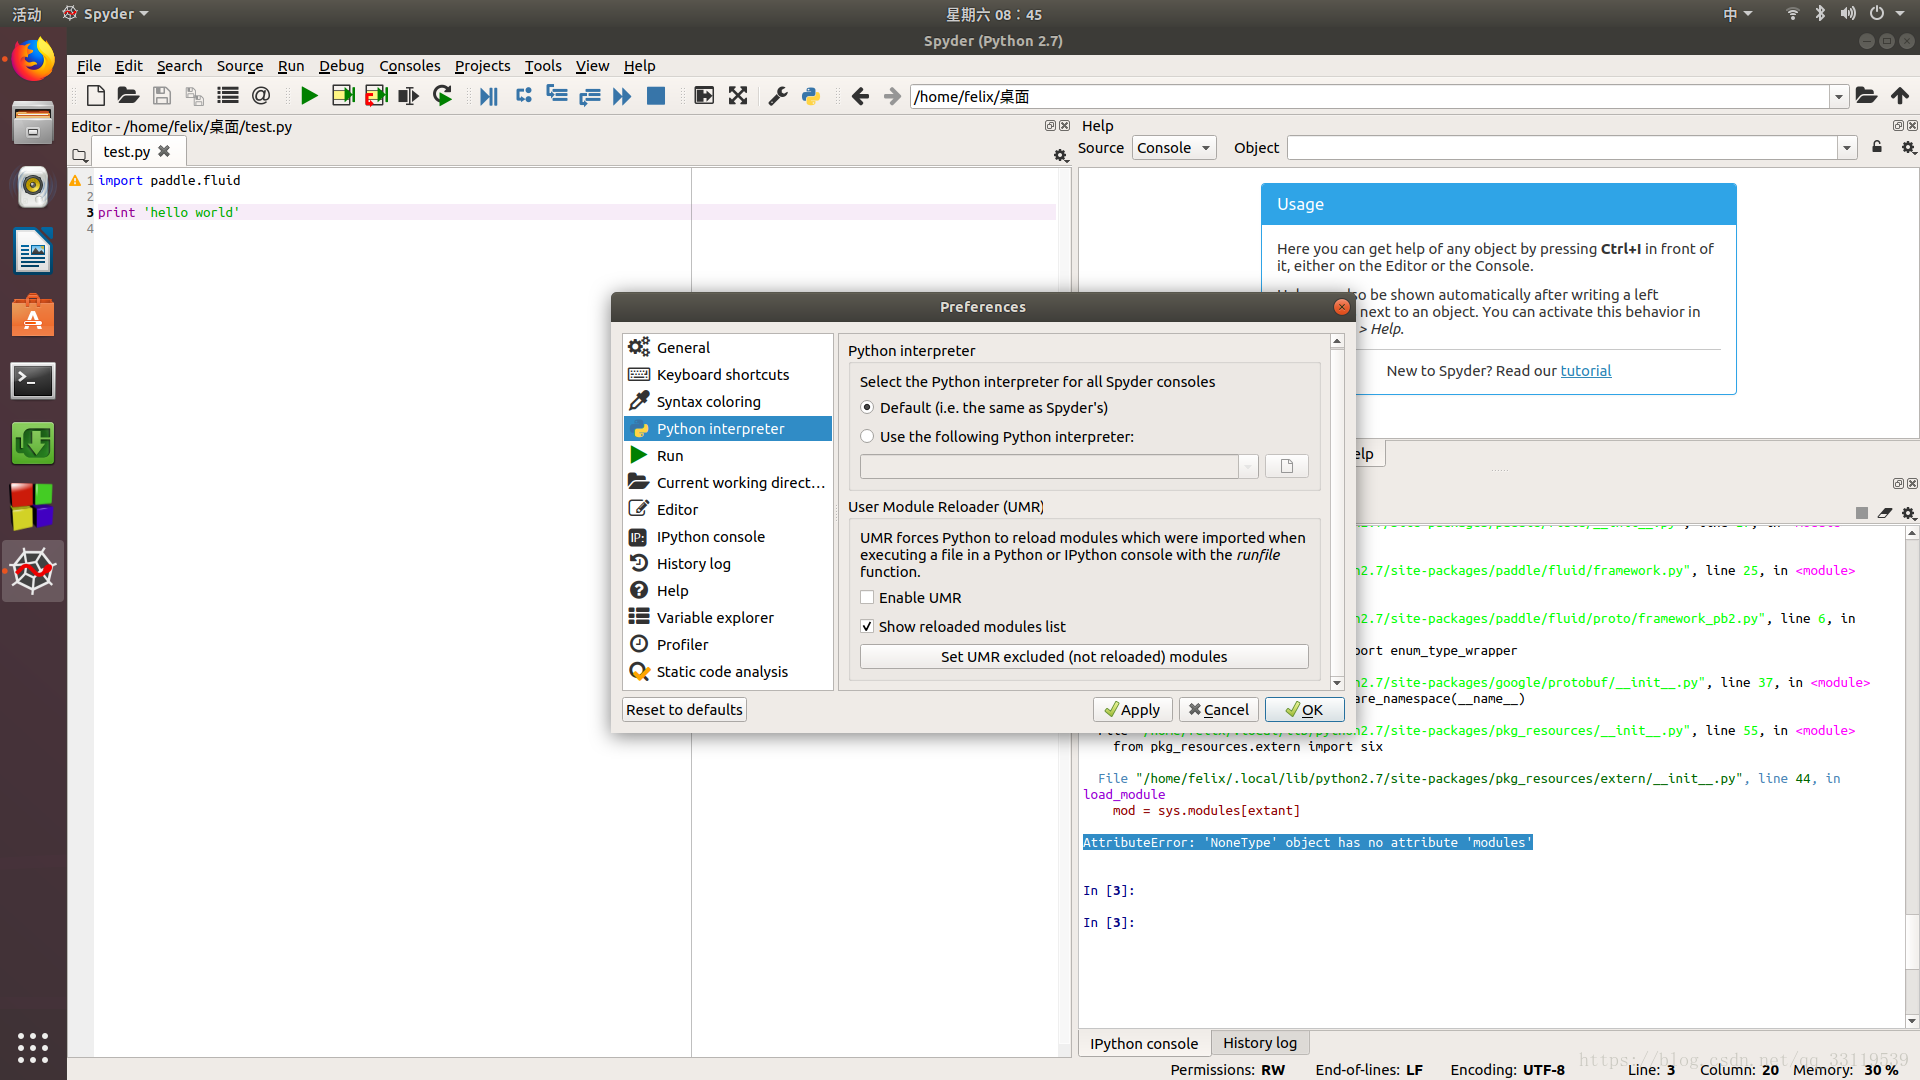Re-run last script icon
The image size is (1920, 1080).
pyautogui.click(x=442, y=96)
